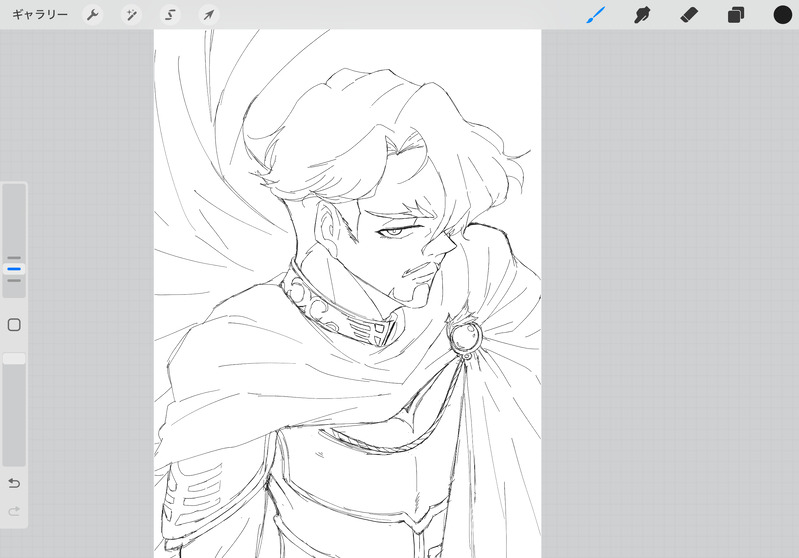Viewport: 799px width, 558px height.
Task: Open the Layers panel
Action: (x=736, y=15)
